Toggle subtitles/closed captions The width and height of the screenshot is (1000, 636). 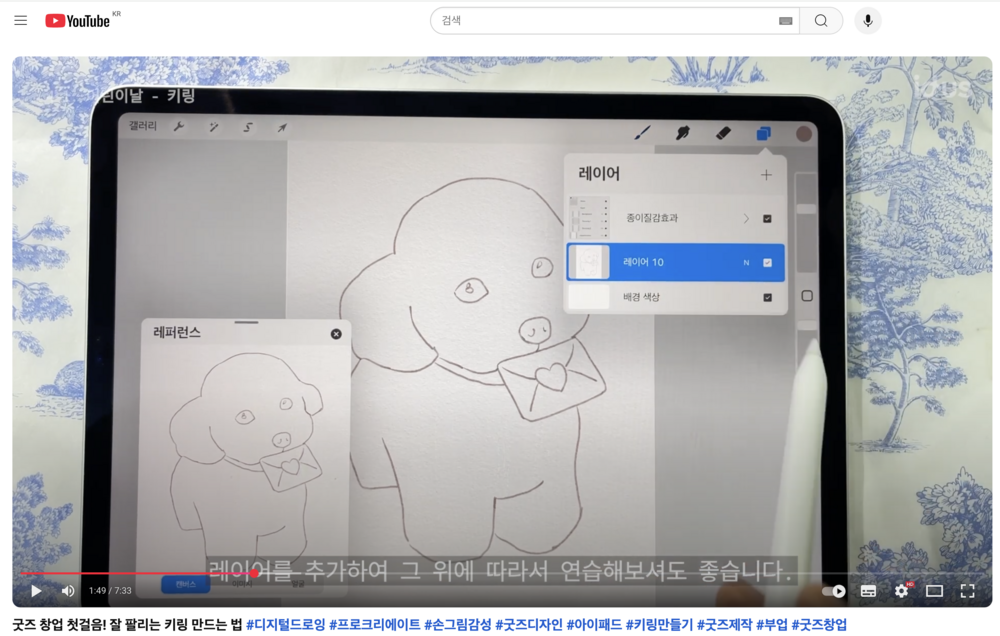coord(868,591)
